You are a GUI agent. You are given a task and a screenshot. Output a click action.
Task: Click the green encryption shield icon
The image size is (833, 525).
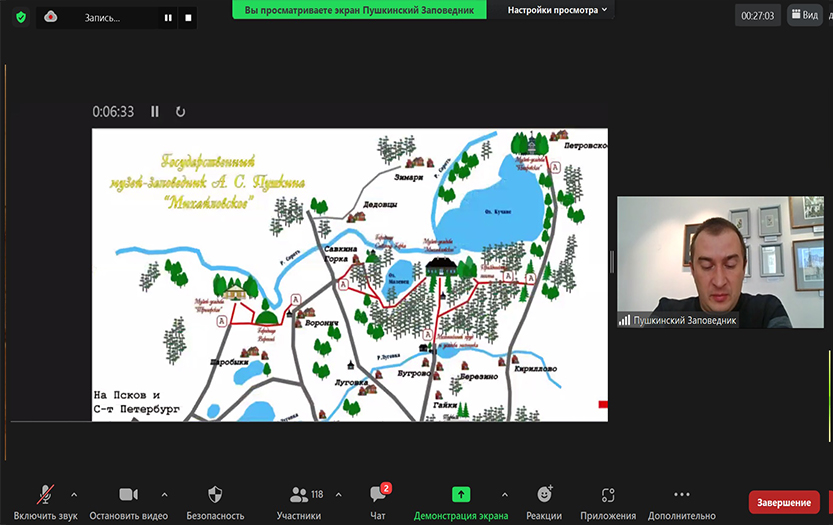point(21,17)
